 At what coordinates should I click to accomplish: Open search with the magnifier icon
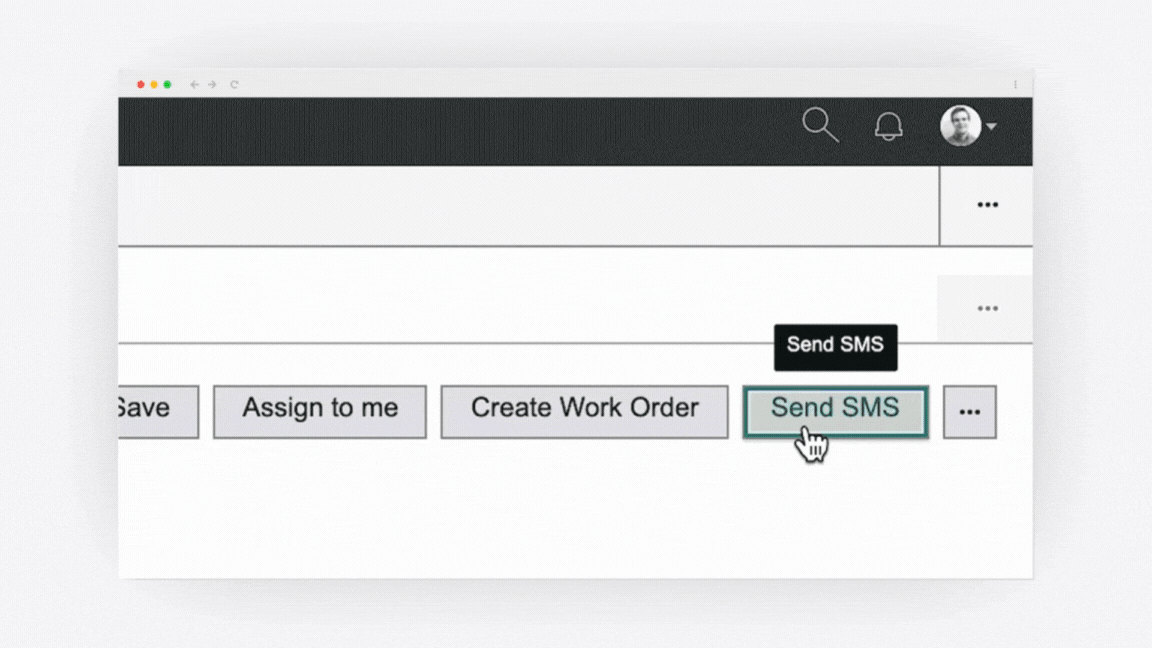tap(820, 125)
